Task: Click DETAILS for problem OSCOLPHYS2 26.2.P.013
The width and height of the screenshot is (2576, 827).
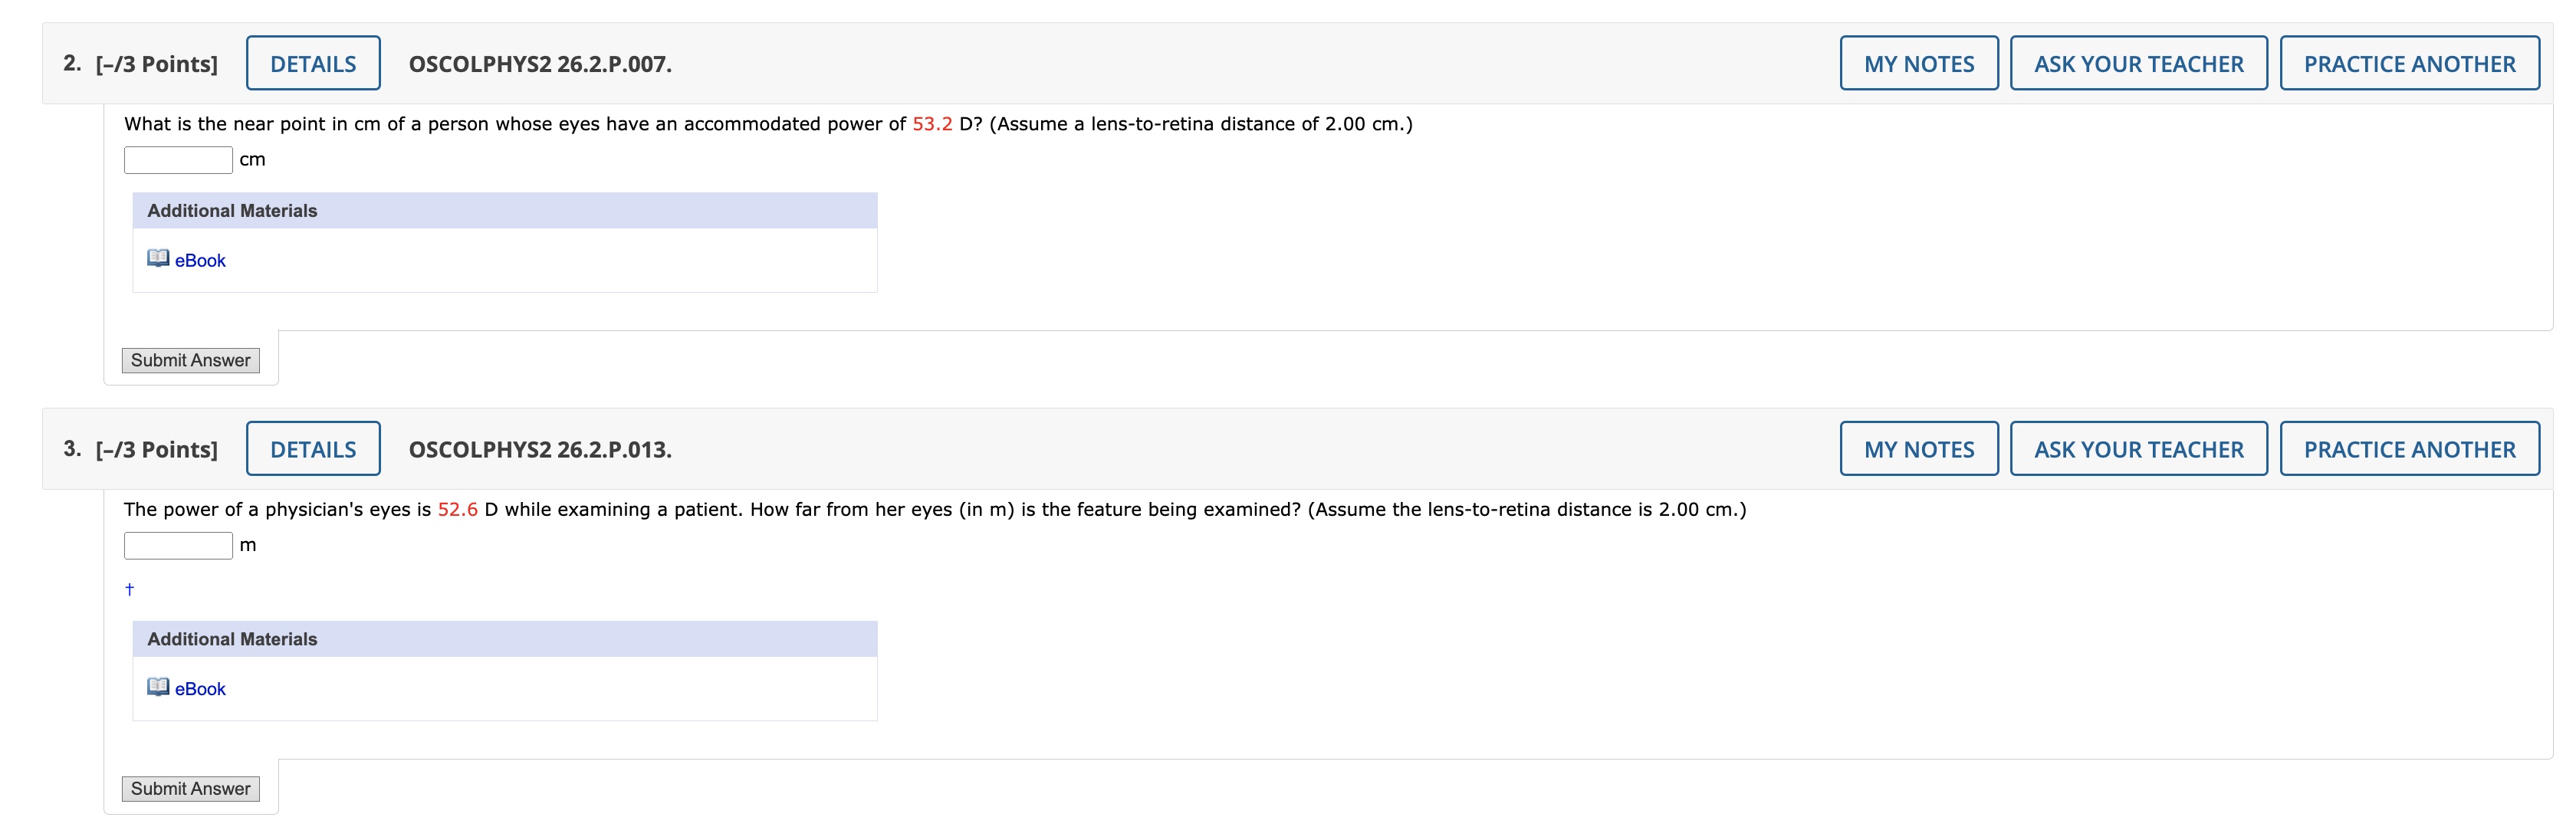Action: click(313, 449)
